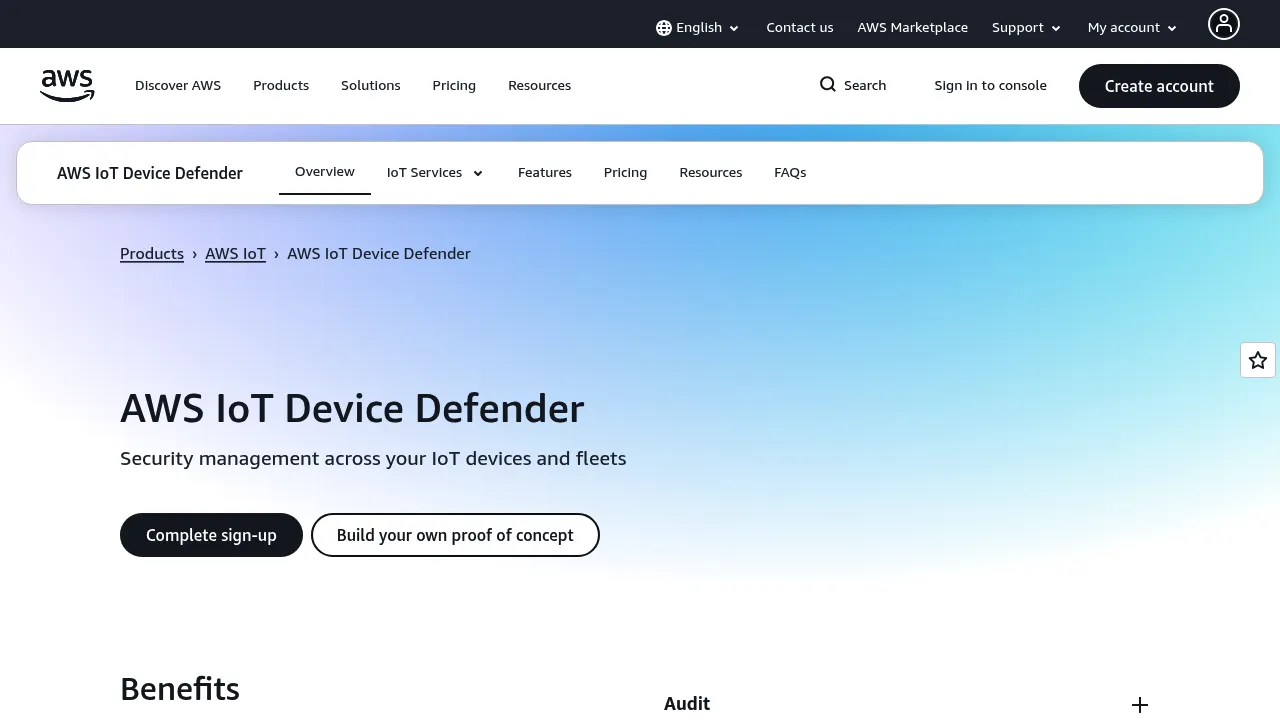Image resolution: width=1280 pixels, height=720 pixels.
Task: Open the English language dropdown
Action: [698, 28]
